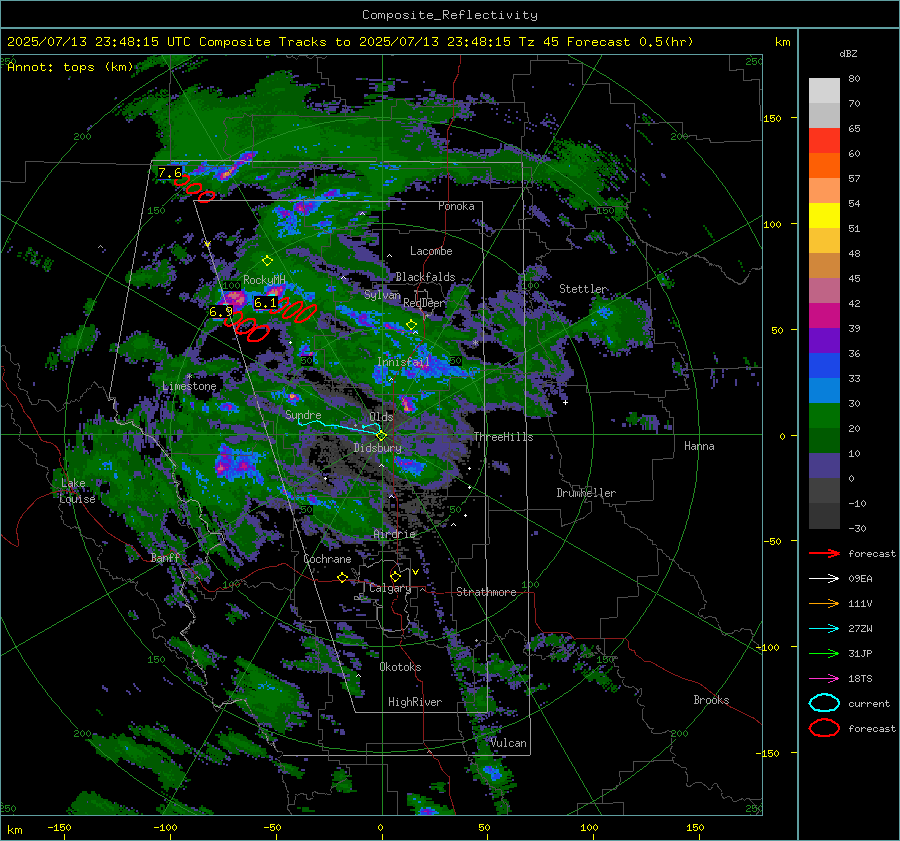Click the red forecast arrow legend icon
The image size is (900, 841).
coord(824,553)
